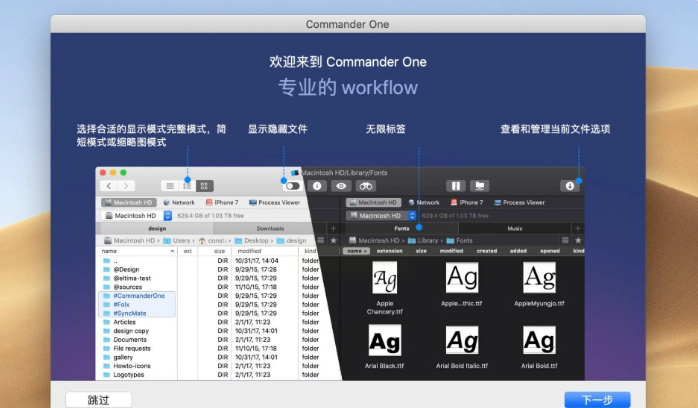Click Library in right breadcrumb path
Viewport: 698px width, 408px height.
(423, 241)
